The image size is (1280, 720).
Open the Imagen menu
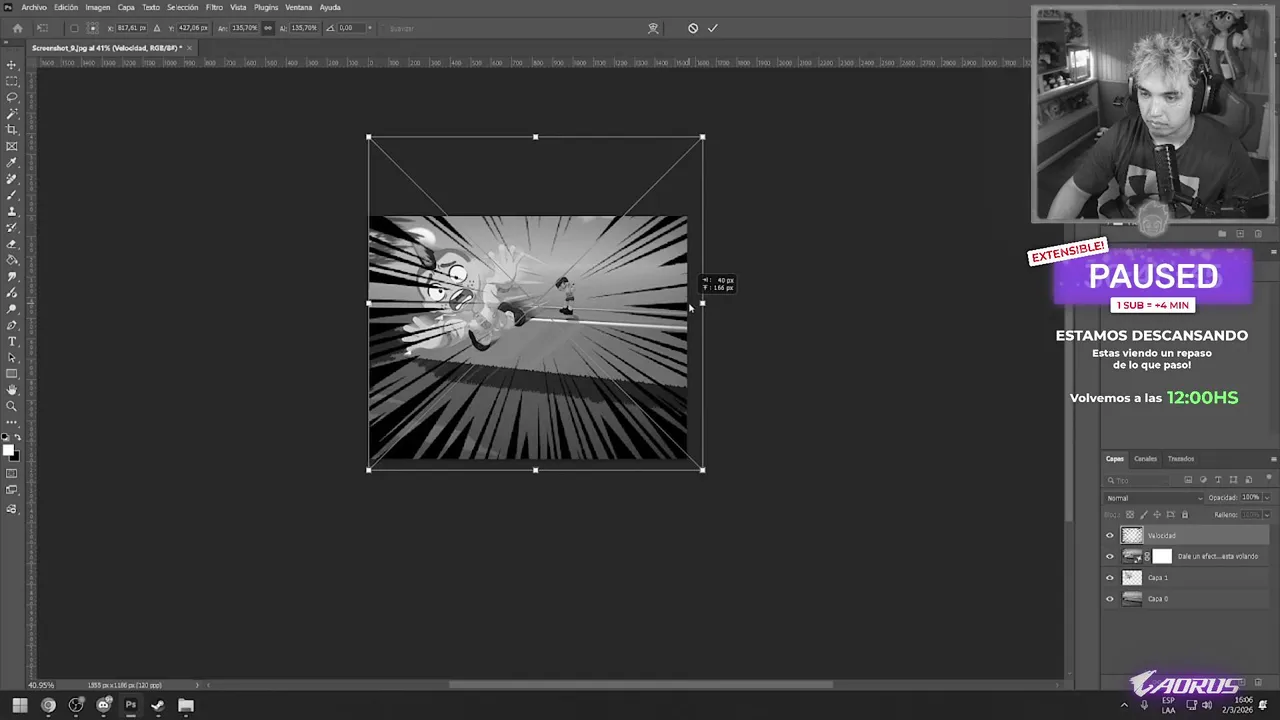[x=98, y=7]
